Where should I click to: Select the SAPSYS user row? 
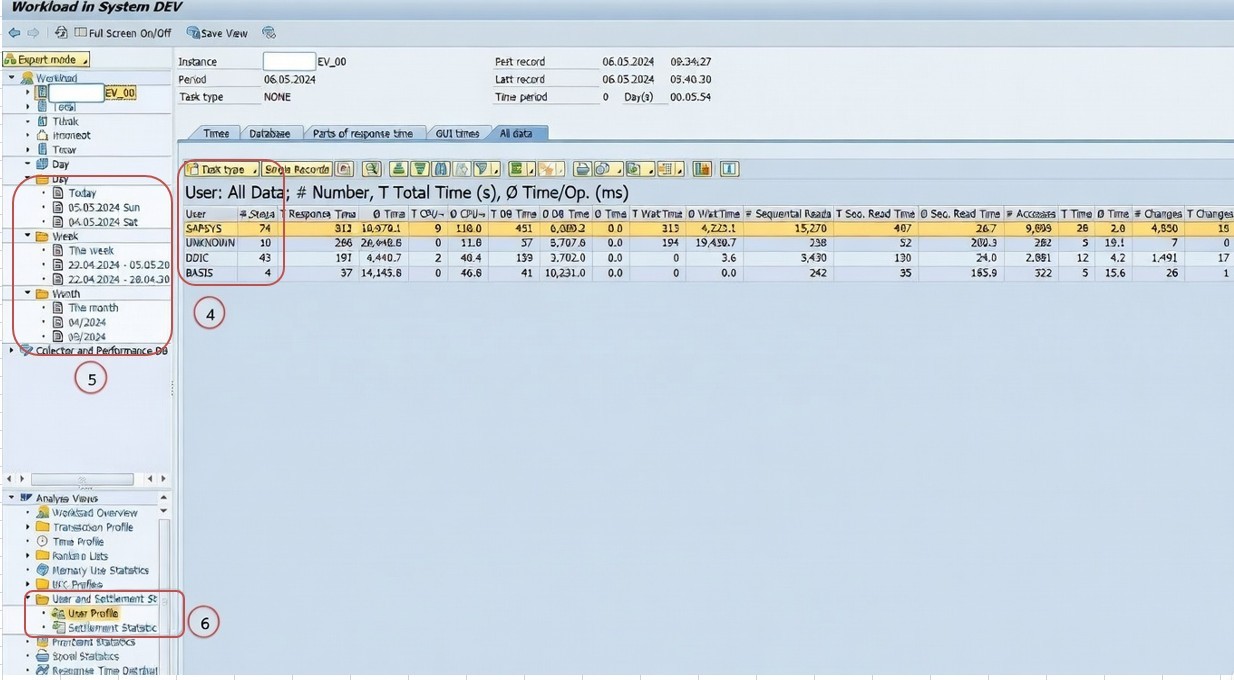pos(210,229)
